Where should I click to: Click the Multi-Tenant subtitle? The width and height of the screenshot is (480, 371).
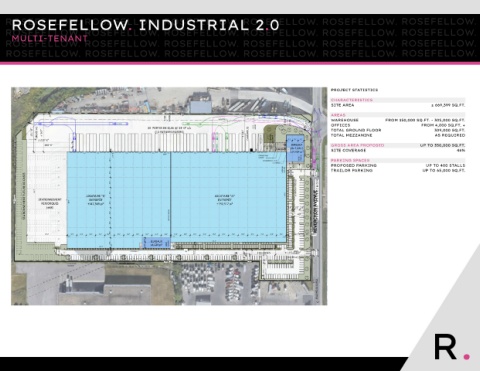(x=49, y=38)
